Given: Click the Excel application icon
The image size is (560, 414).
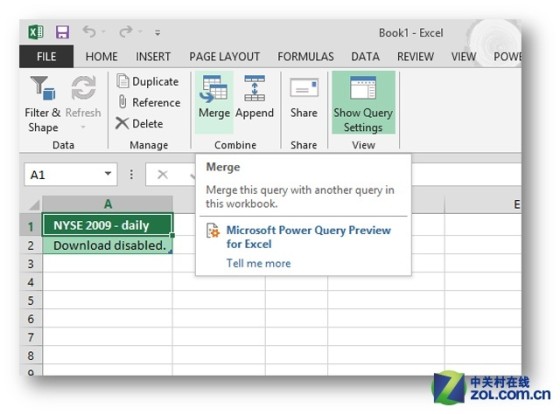Looking at the screenshot, I should click(x=36, y=32).
